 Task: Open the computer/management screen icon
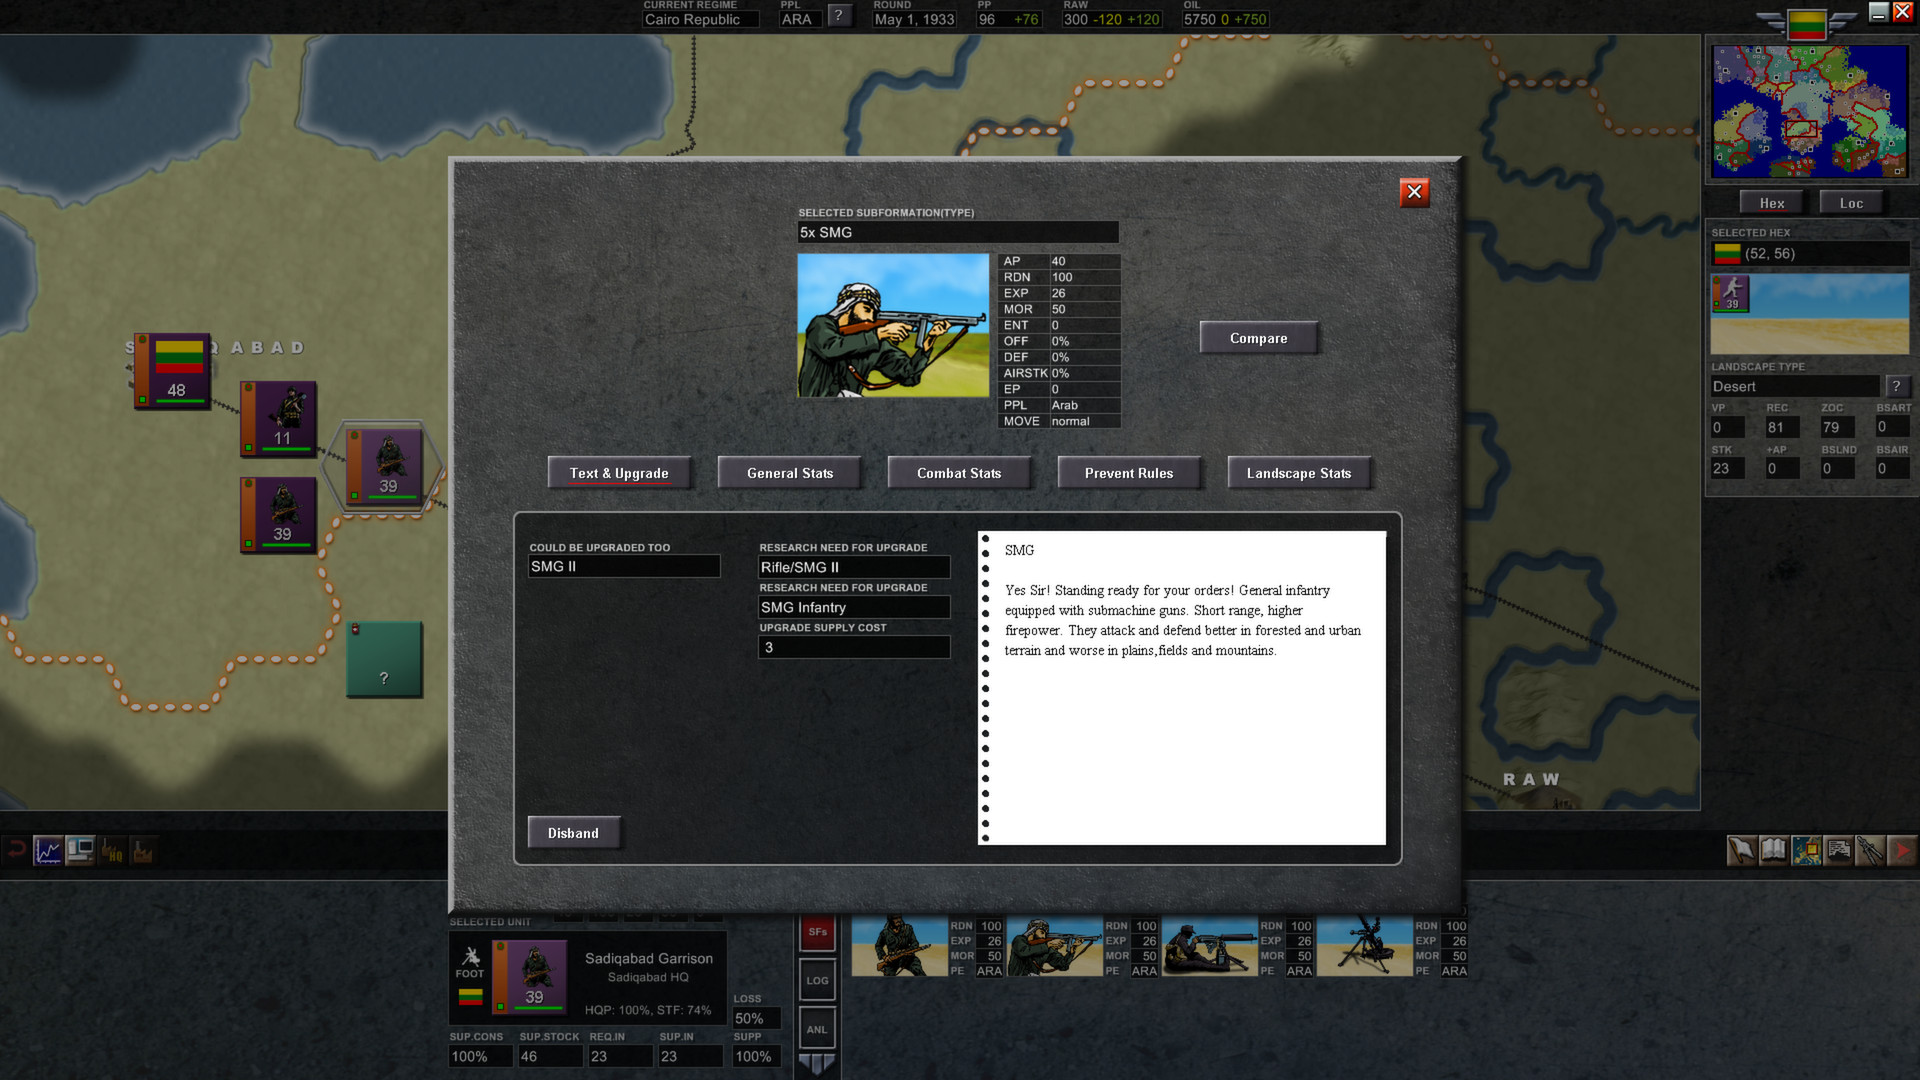point(80,851)
